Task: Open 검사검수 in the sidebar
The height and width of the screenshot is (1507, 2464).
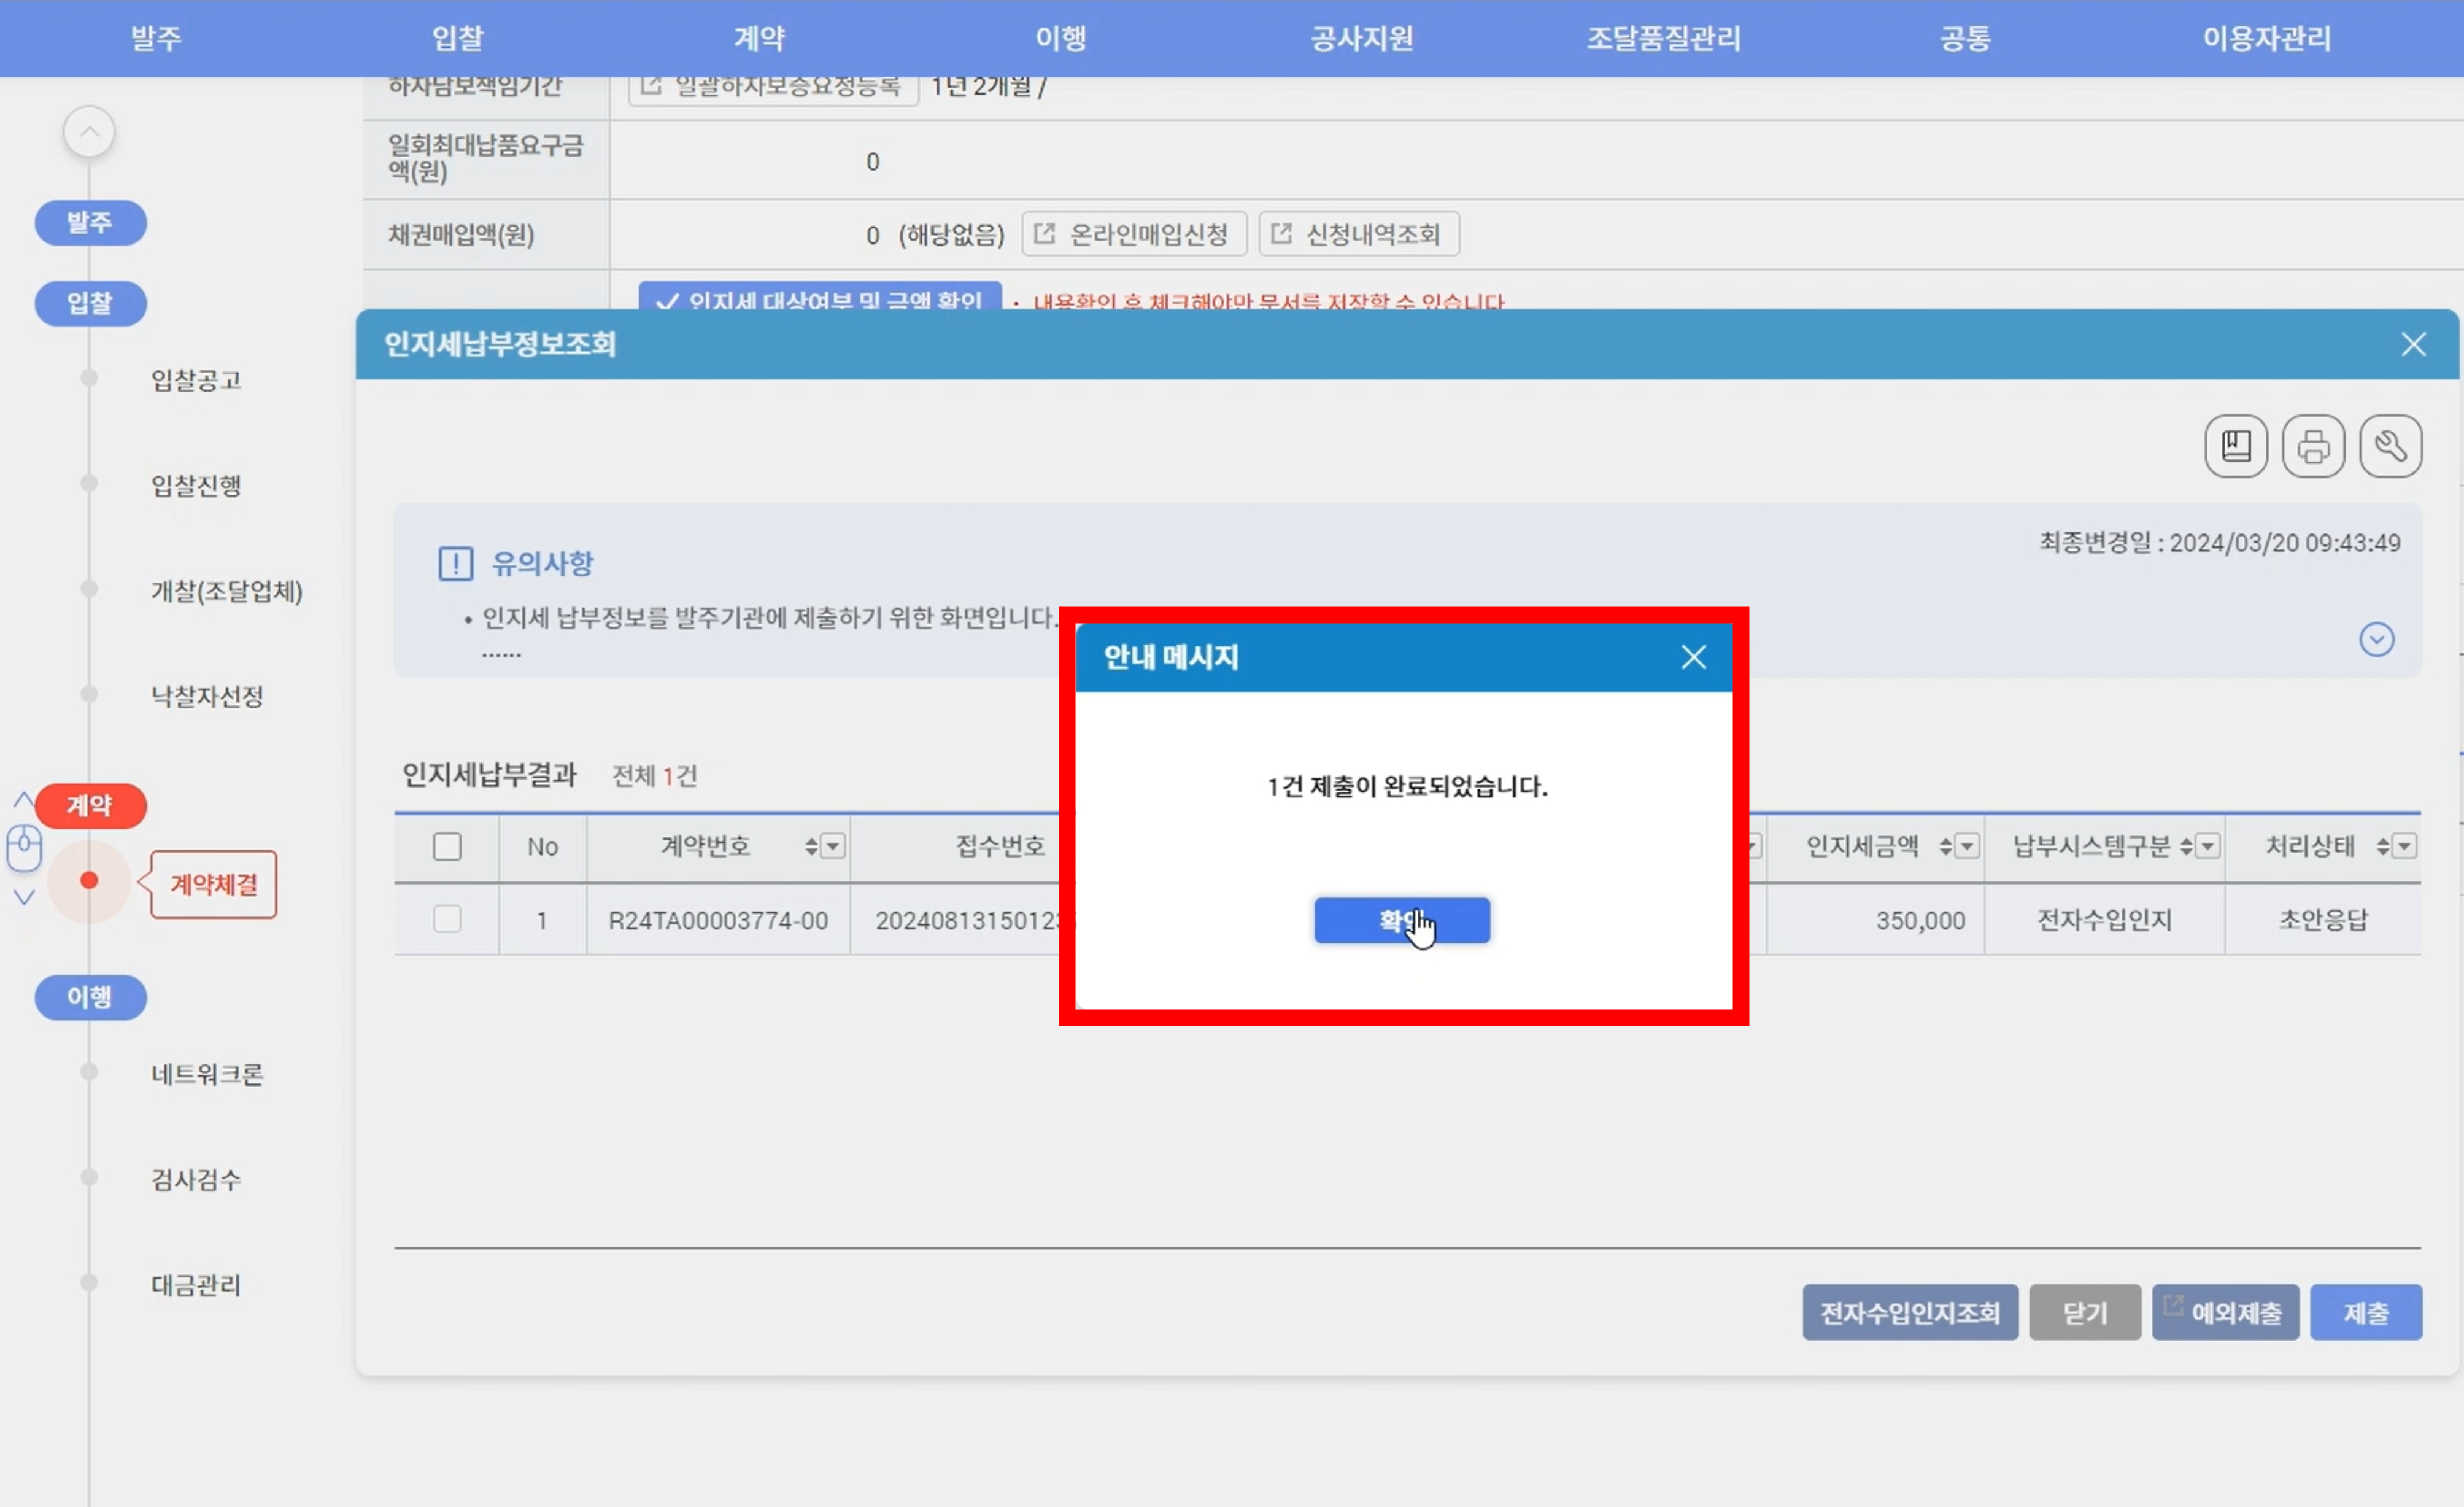Action: coord(196,1179)
